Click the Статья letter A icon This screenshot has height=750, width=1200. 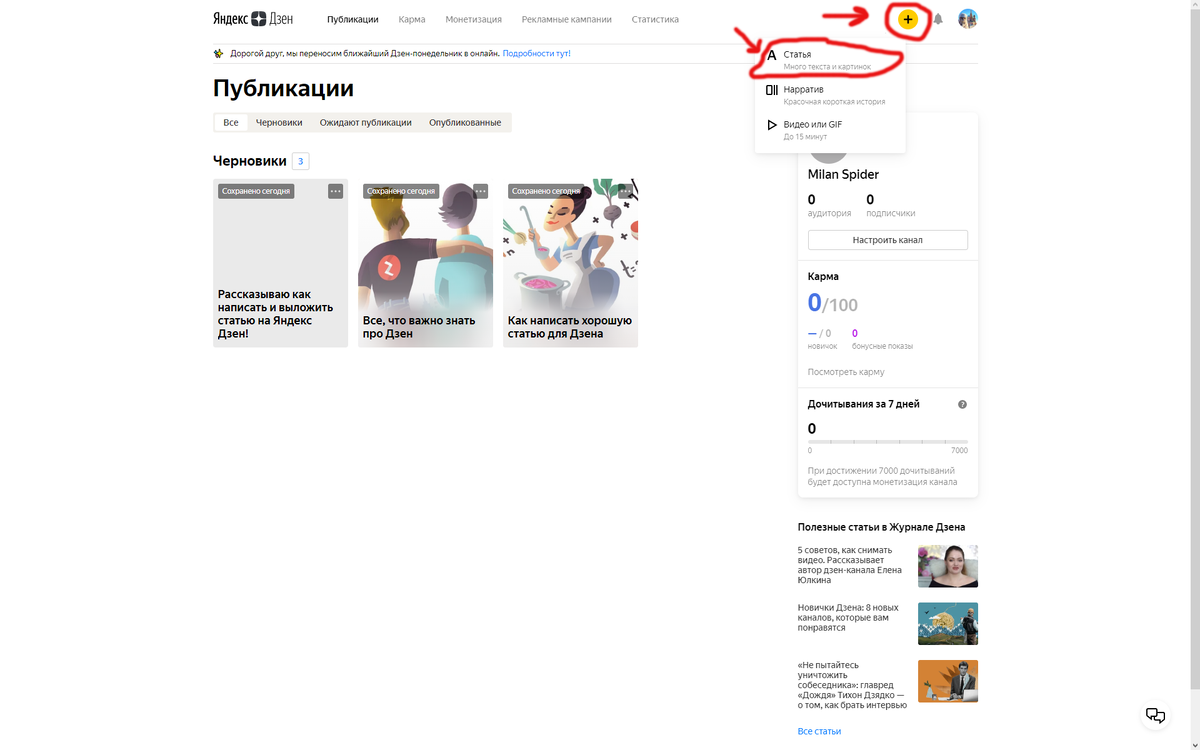pyautogui.click(x=771, y=55)
